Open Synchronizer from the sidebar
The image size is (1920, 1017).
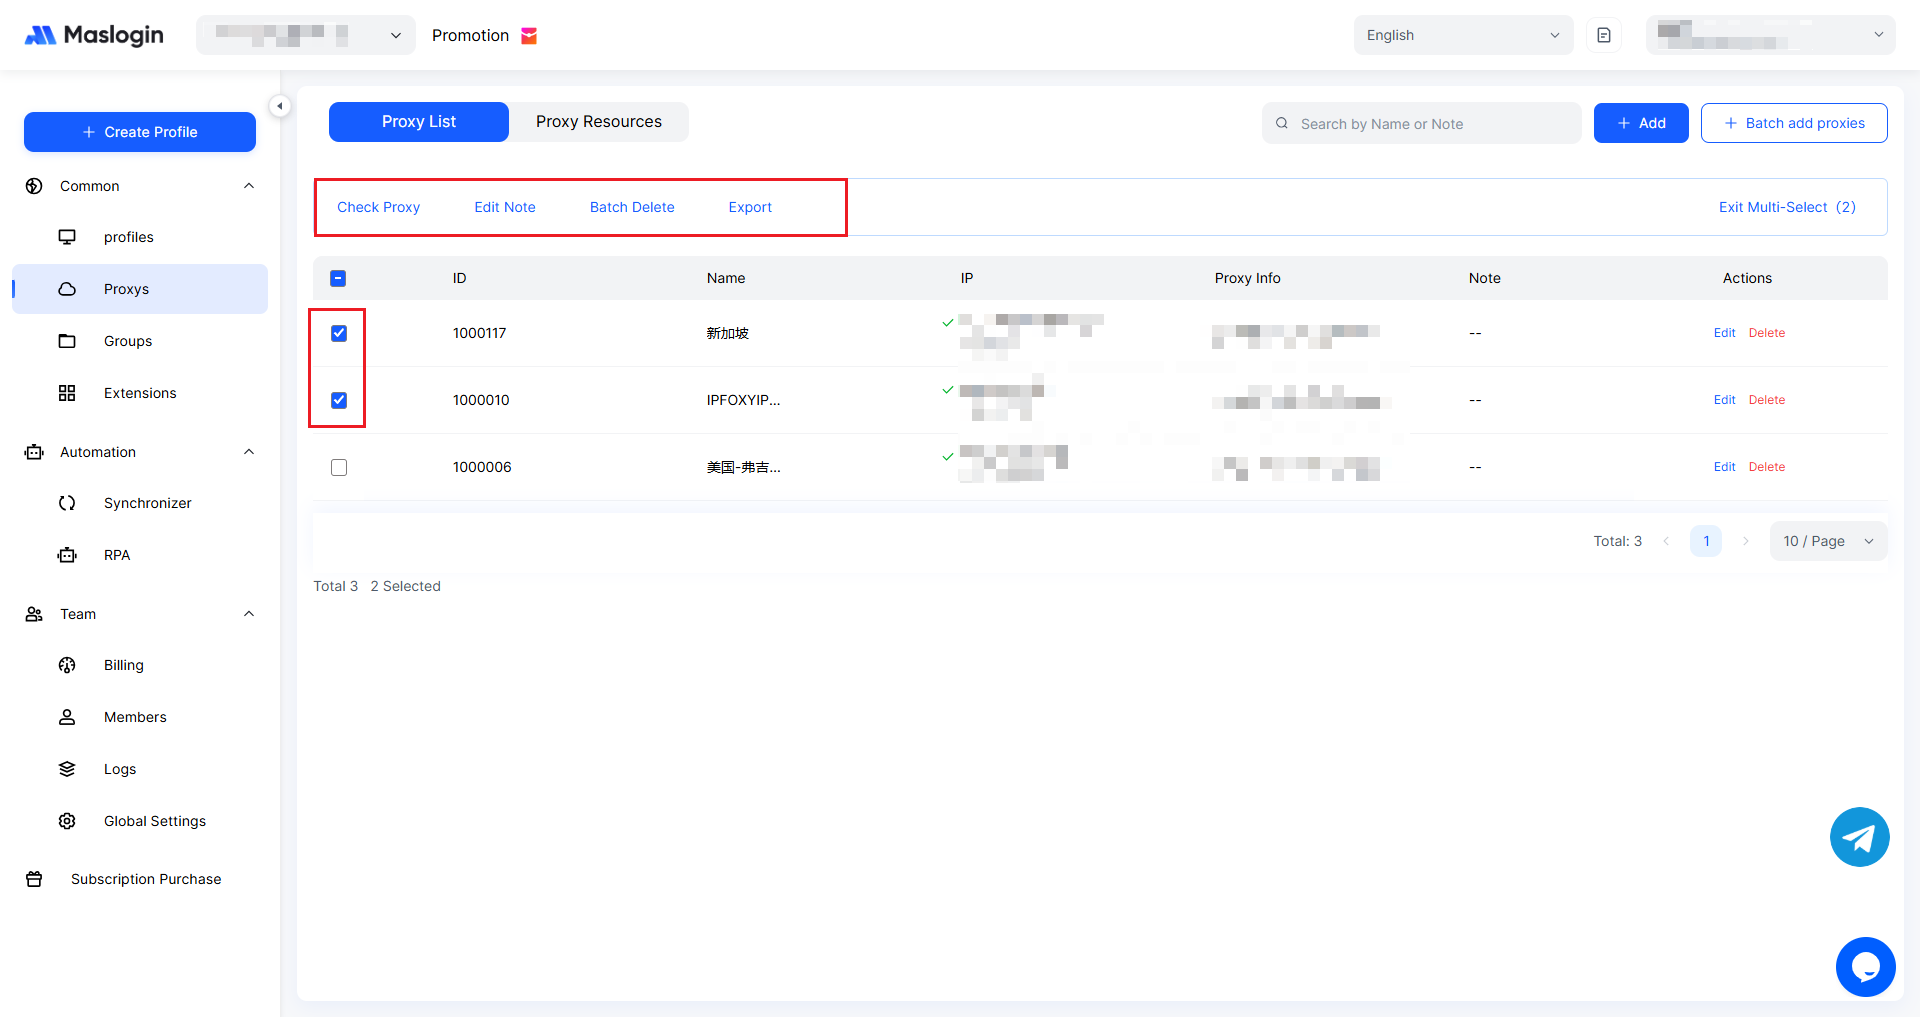[147, 503]
